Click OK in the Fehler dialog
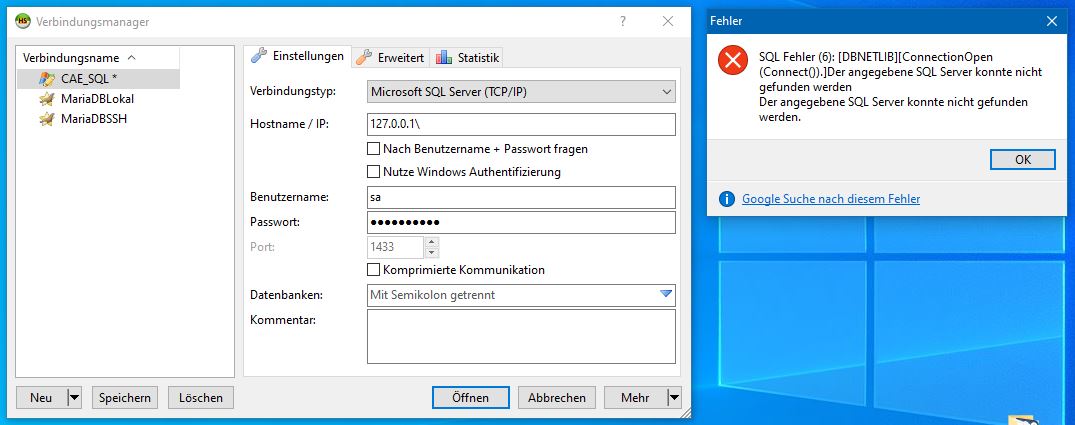Image resolution: width=1075 pixels, height=425 pixels. coord(1023,159)
